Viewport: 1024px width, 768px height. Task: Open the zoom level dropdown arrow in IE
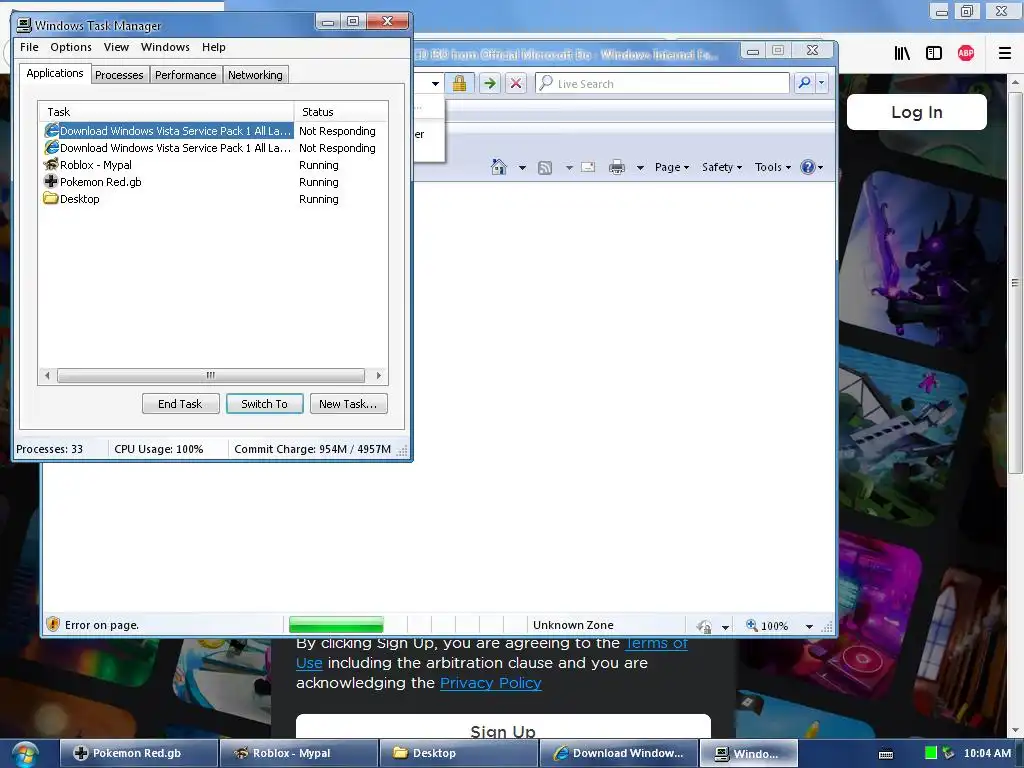(x=809, y=626)
